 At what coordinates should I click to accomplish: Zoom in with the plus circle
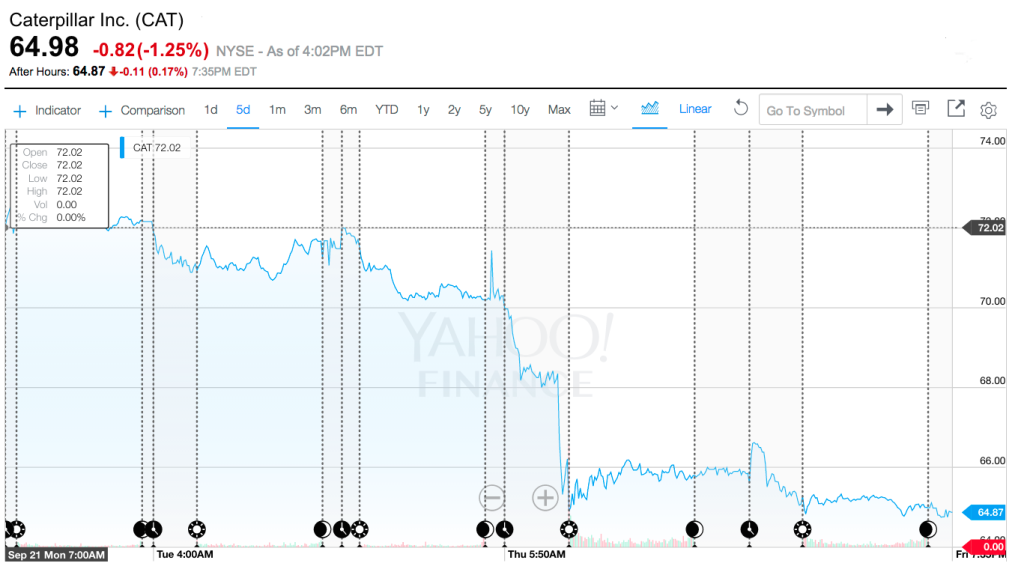point(545,497)
